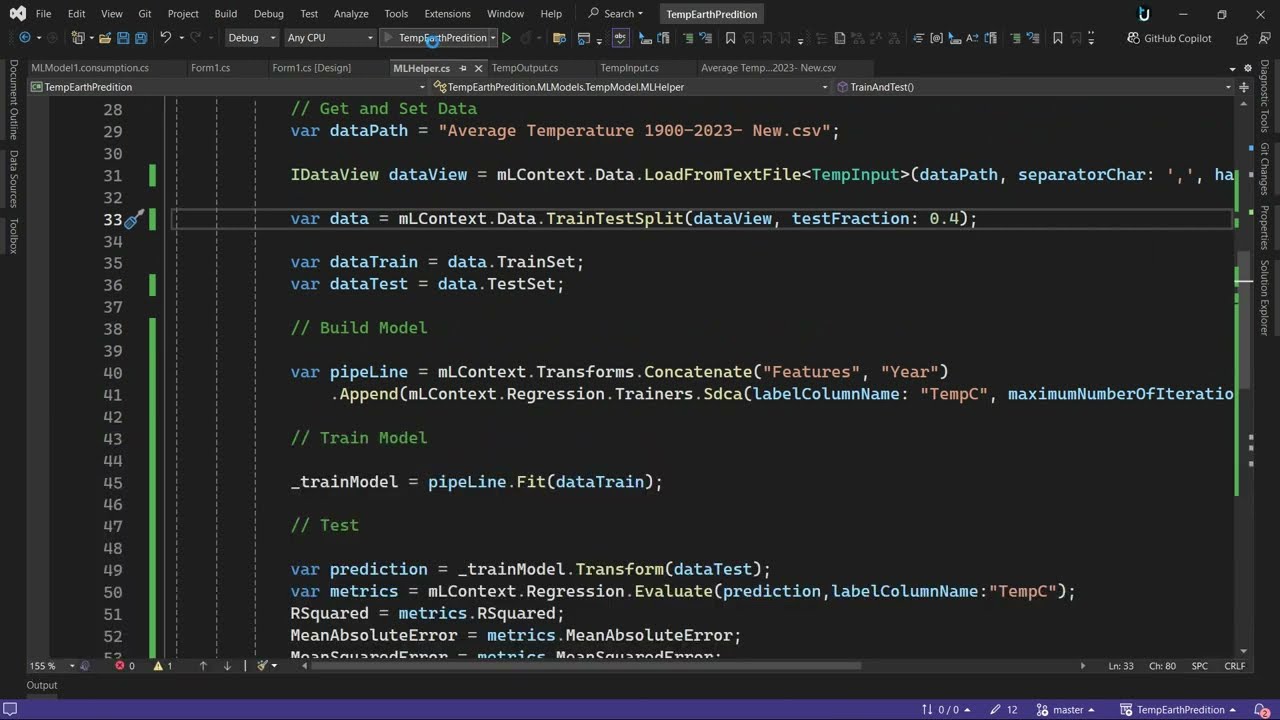Image resolution: width=1280 pixels, height=720 pixels.
Task: Open the Debug configuration dropdown
Action: pyautogui.click(x=251, y=38)
